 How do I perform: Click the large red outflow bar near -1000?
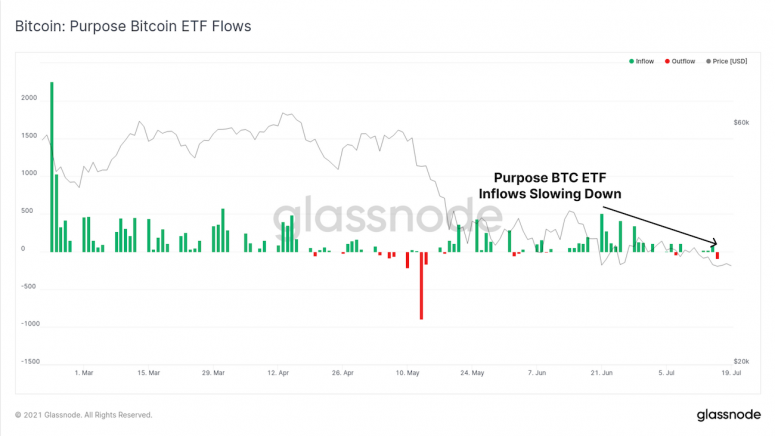pyautogui.click(x=422, y=286)
